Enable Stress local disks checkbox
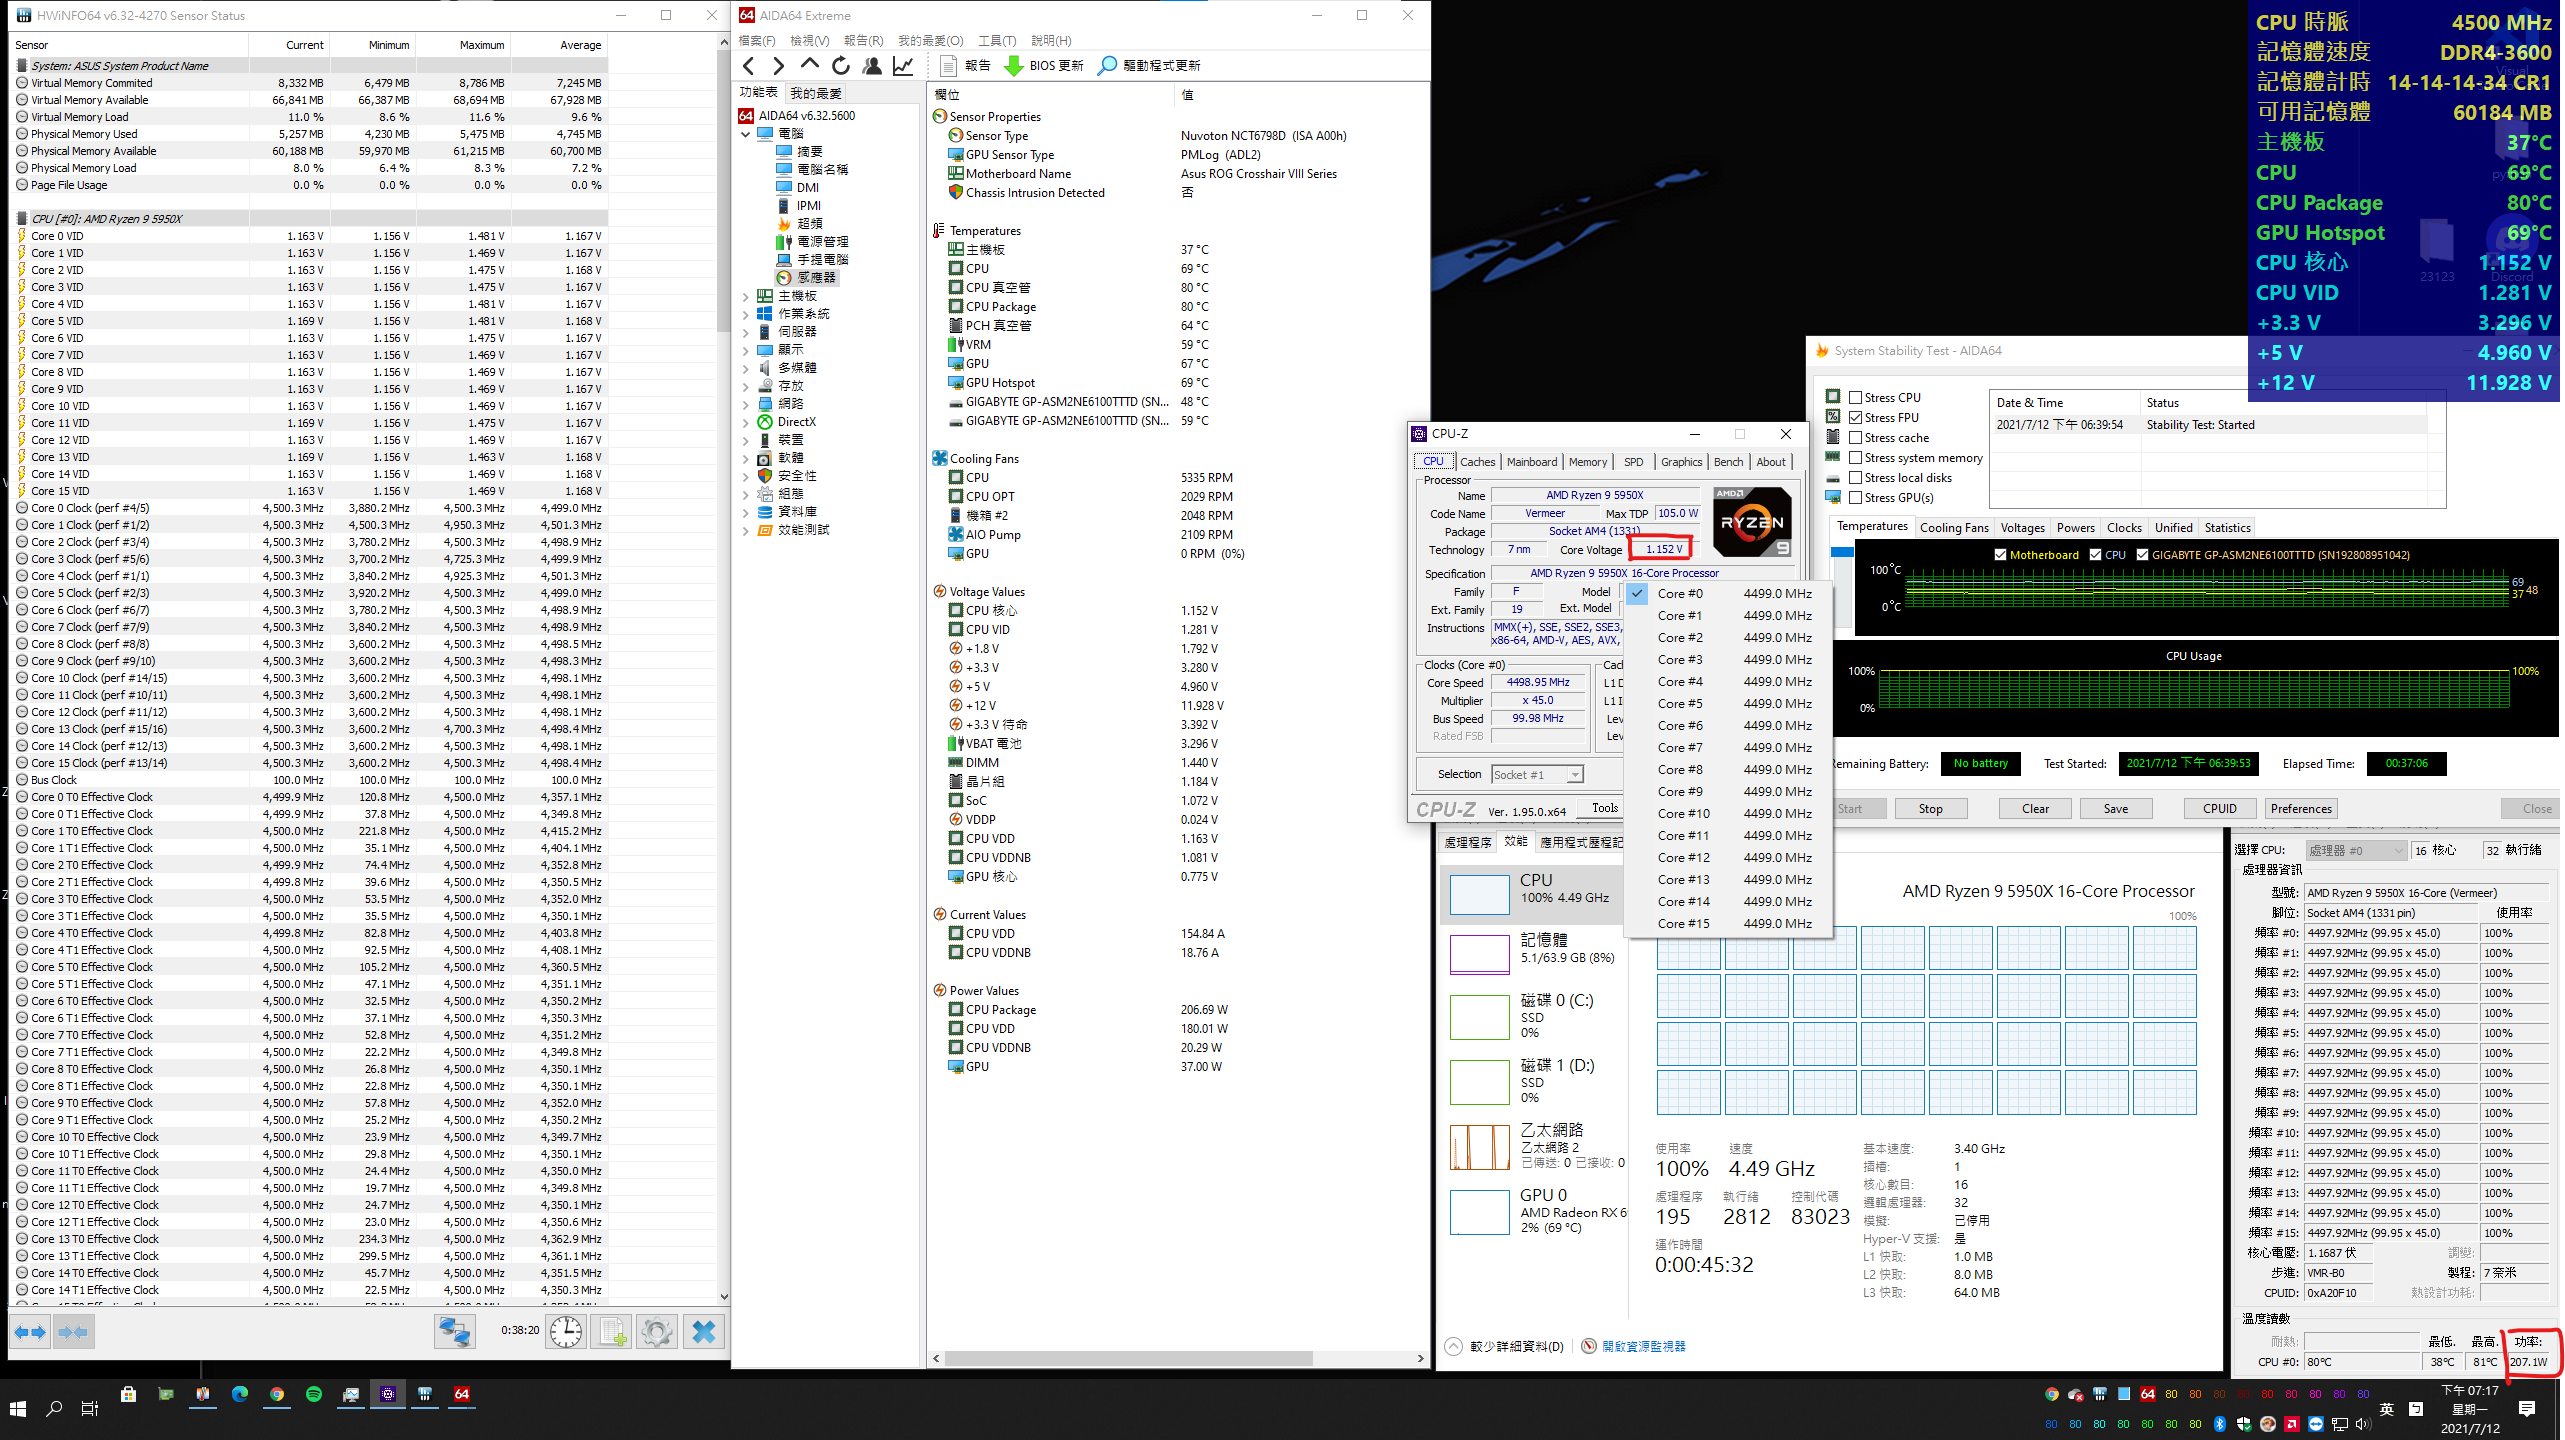Viewport: 2565px width, 1440px height. [1855, 477]
